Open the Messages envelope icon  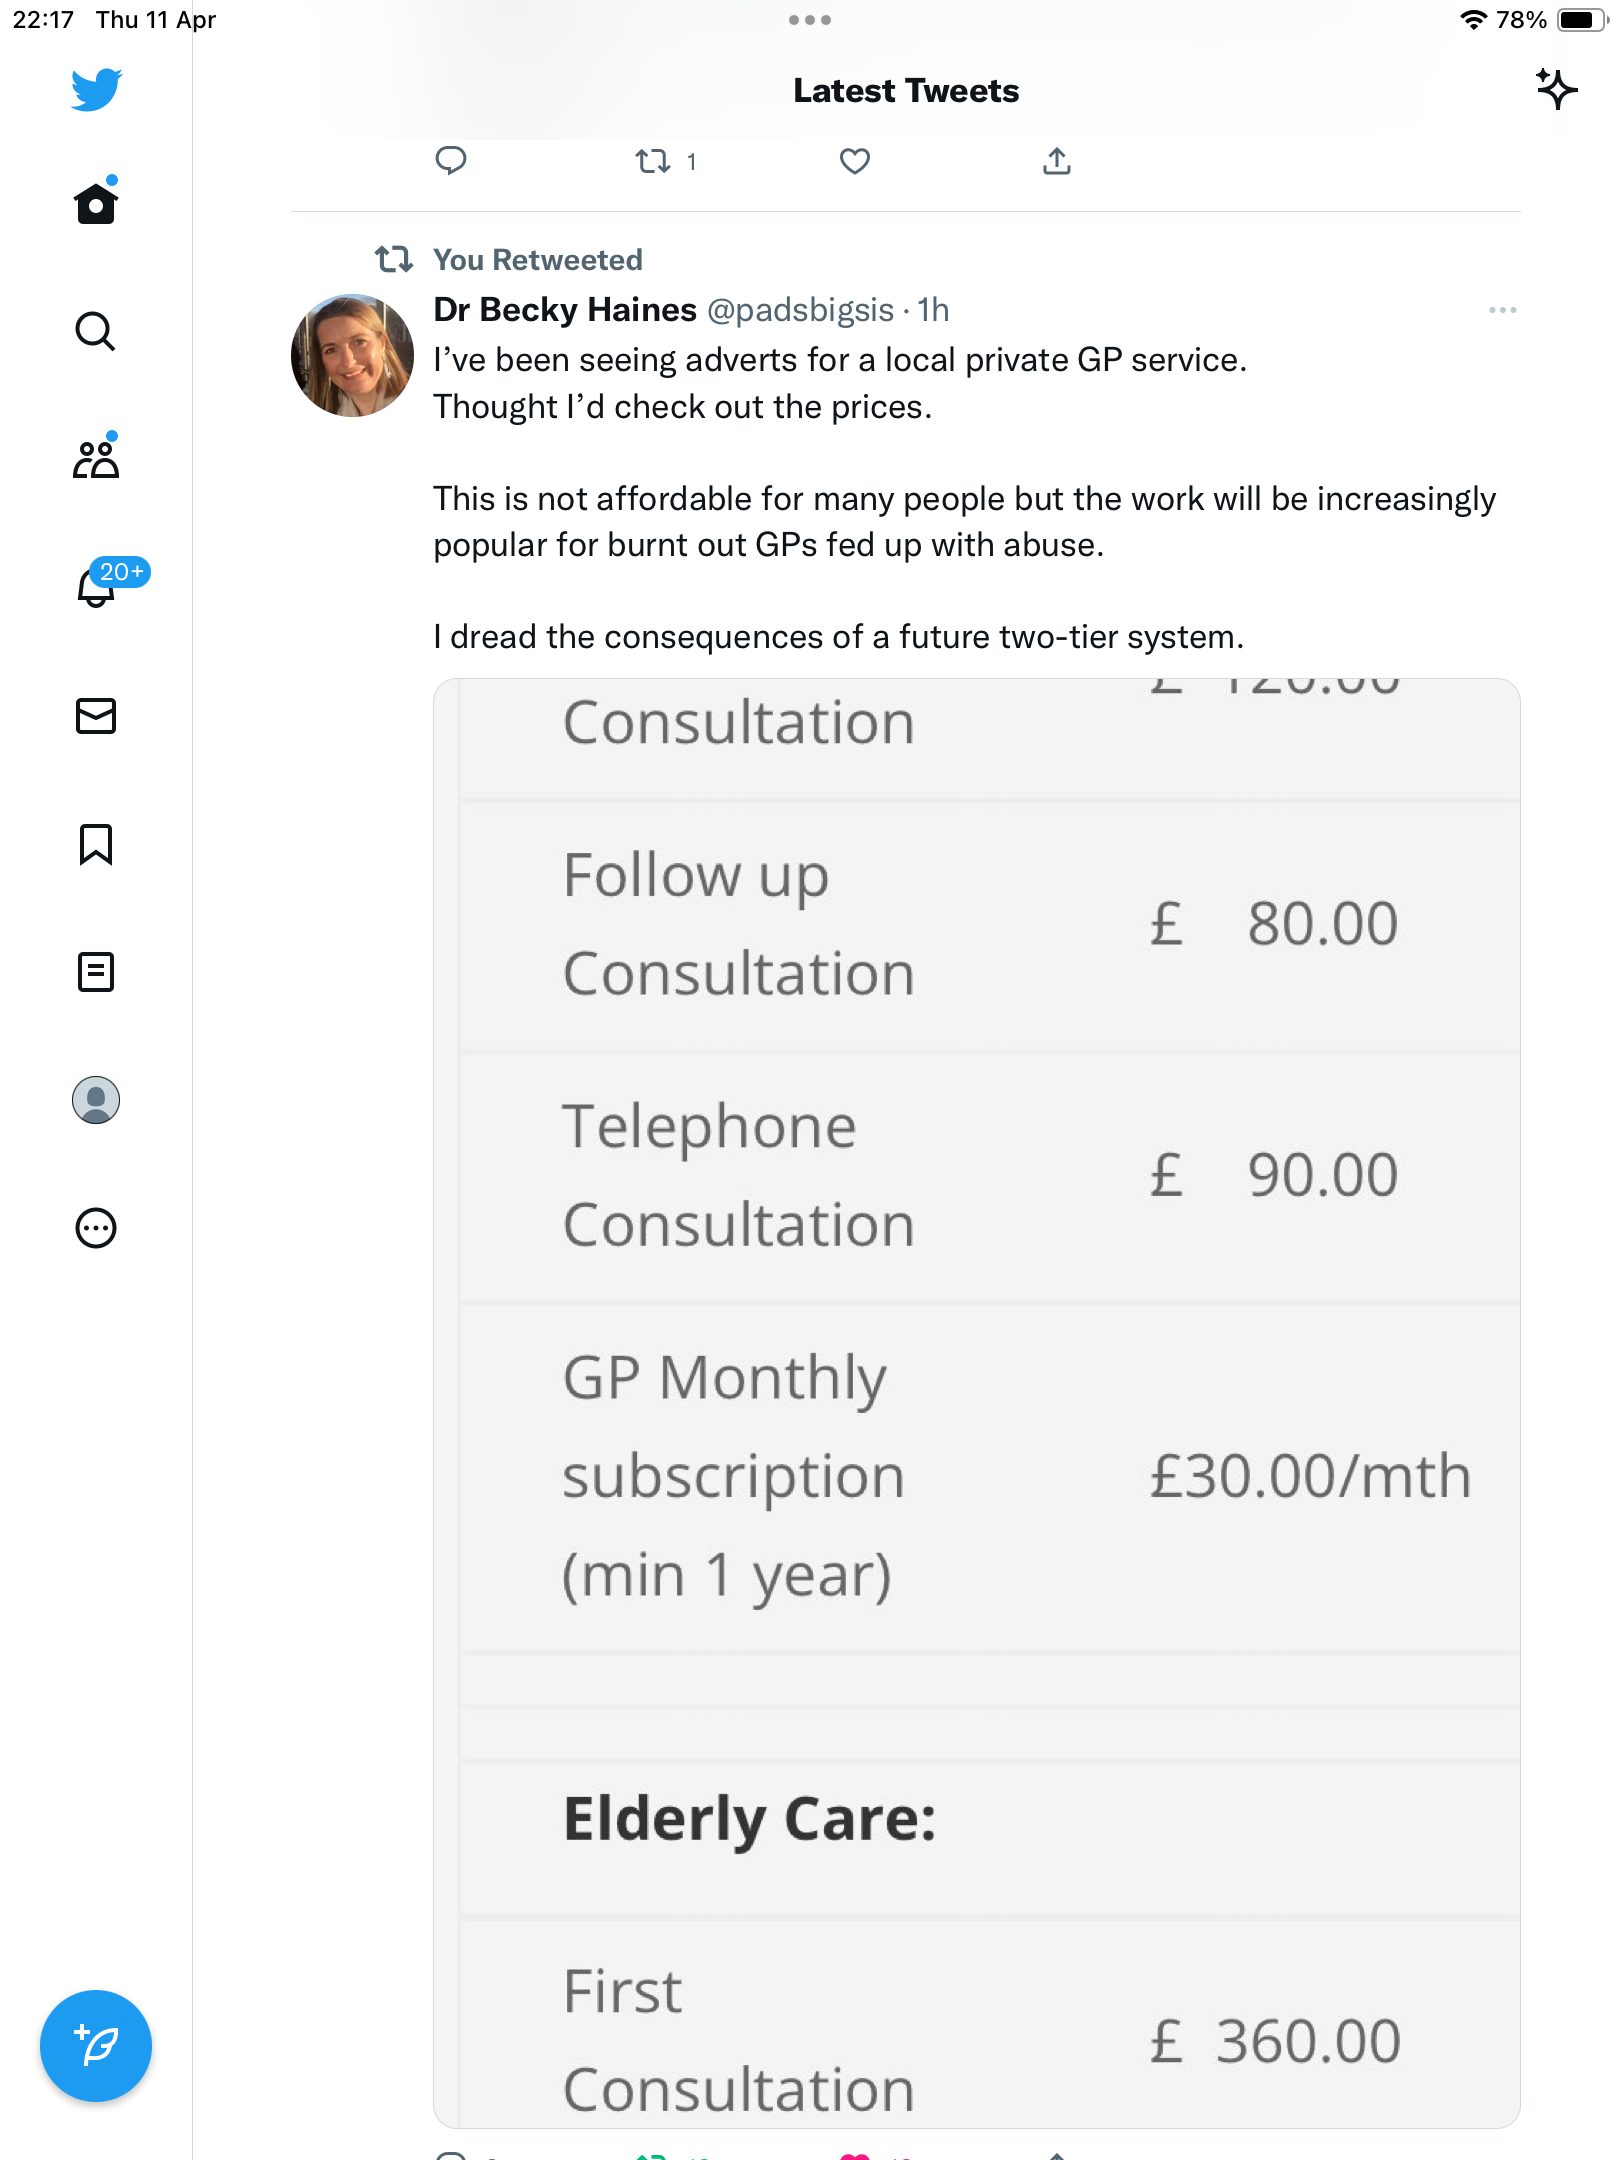point(96,716)
